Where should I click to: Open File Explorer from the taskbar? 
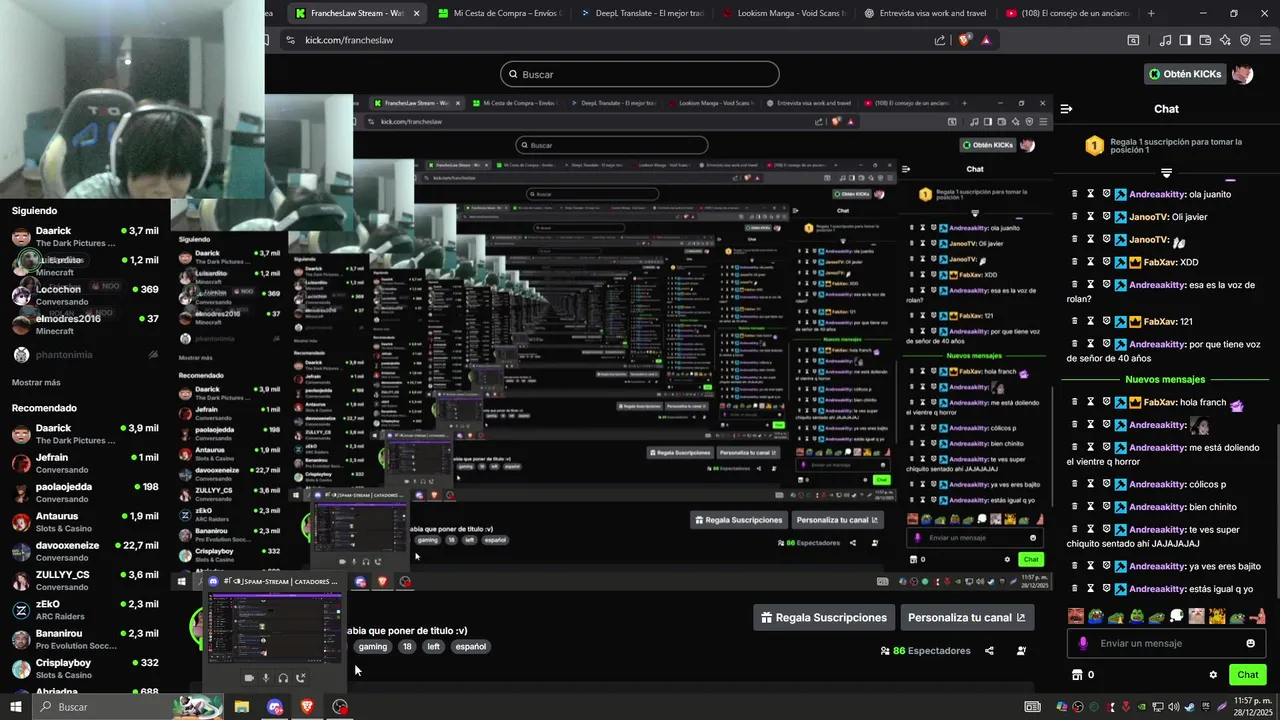click(x=241, y=707)
